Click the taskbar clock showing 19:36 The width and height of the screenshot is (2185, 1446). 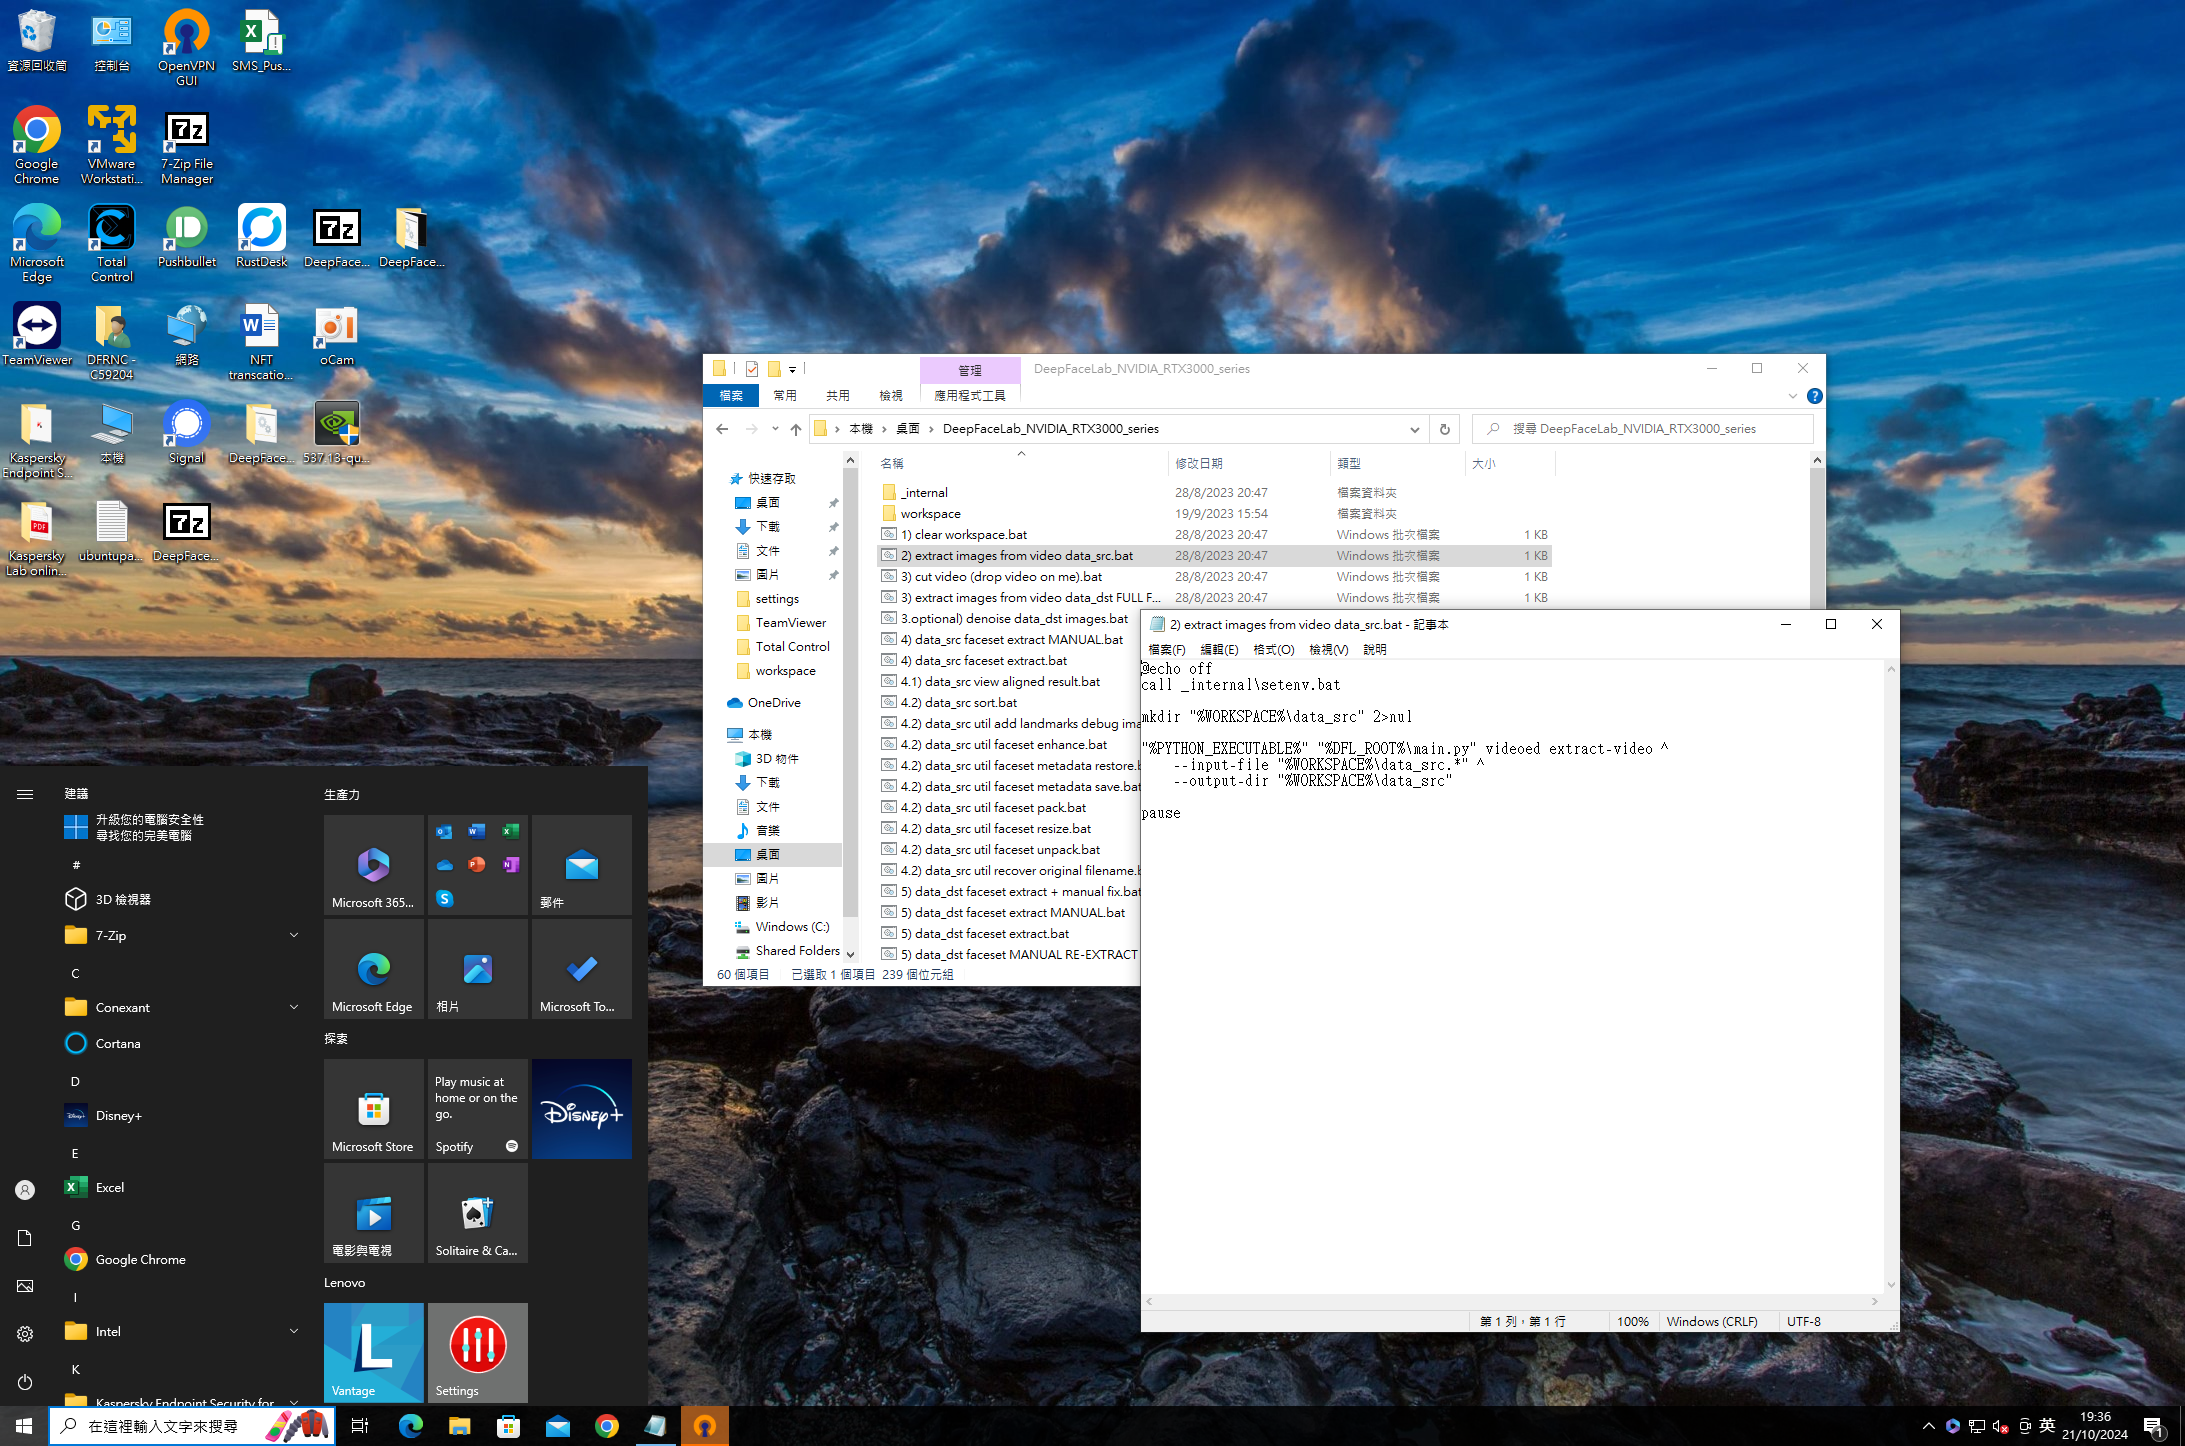2095,1425
